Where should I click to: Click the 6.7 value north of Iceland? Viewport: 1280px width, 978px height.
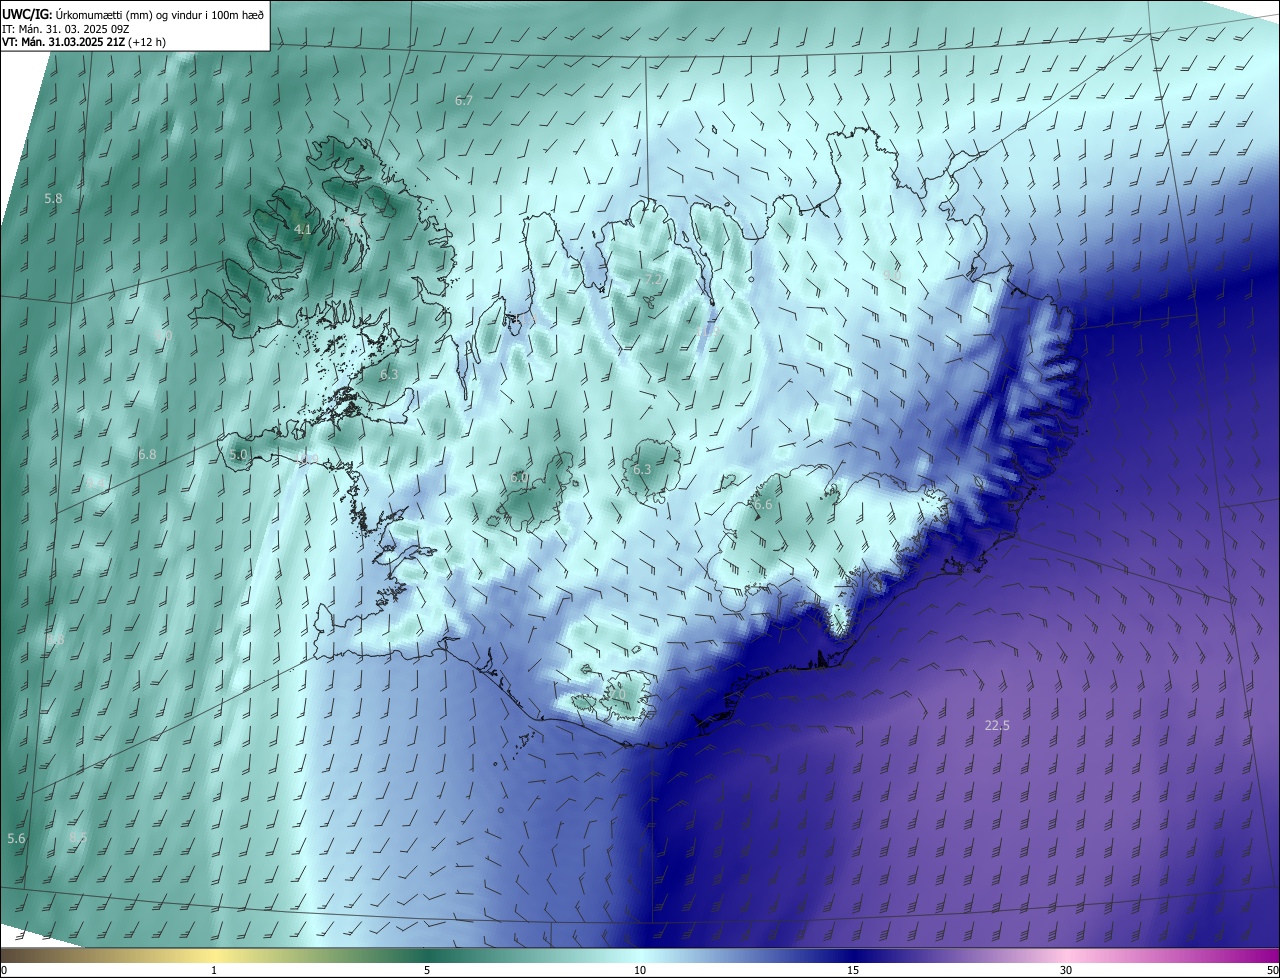tap(464, 100)
